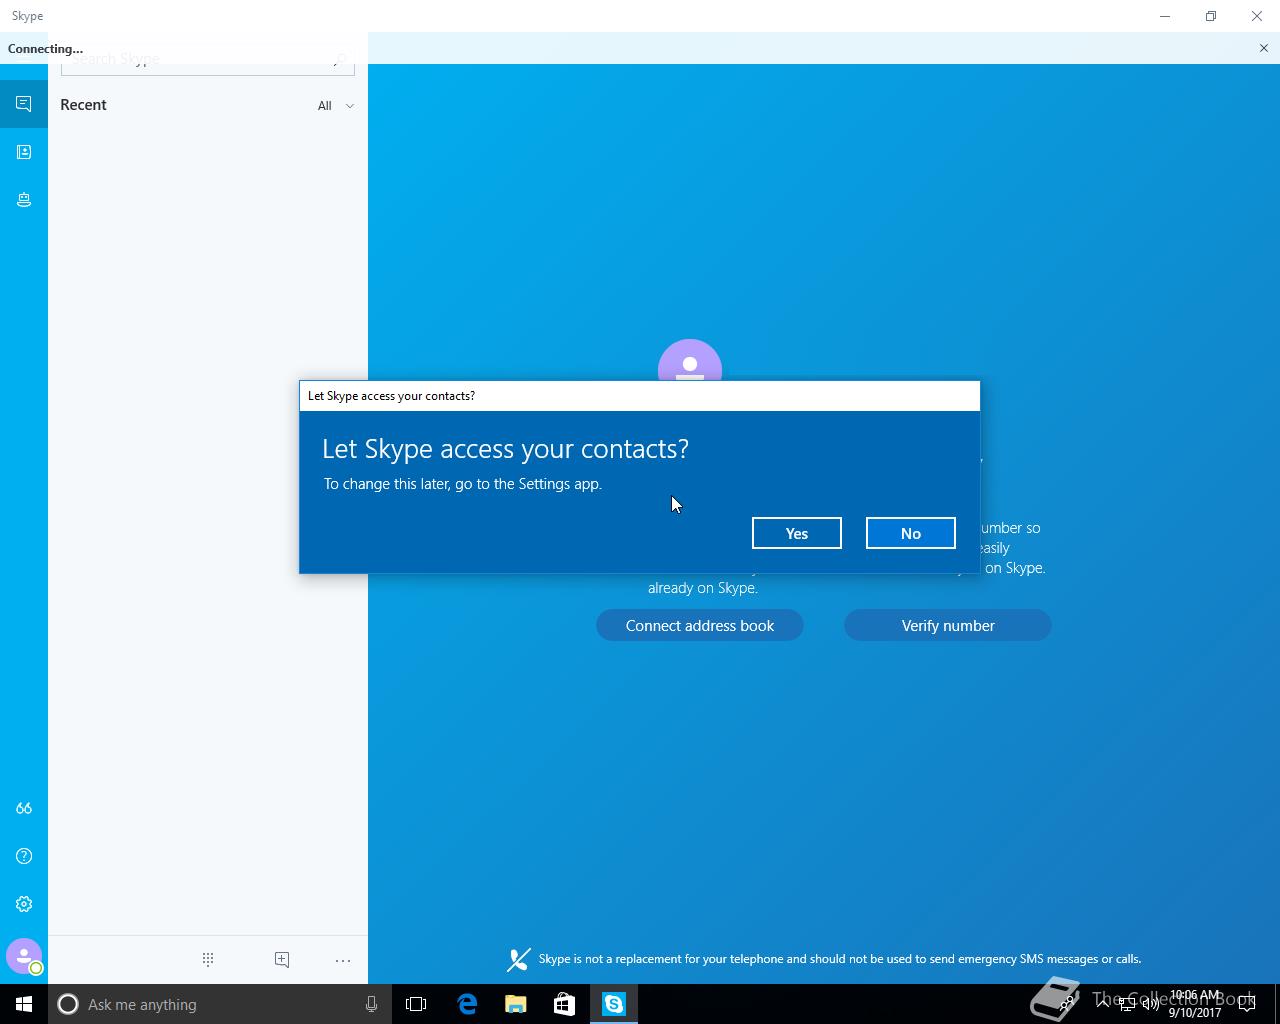Dismiss the Connecting notification bar

(x=1264, y=48)
